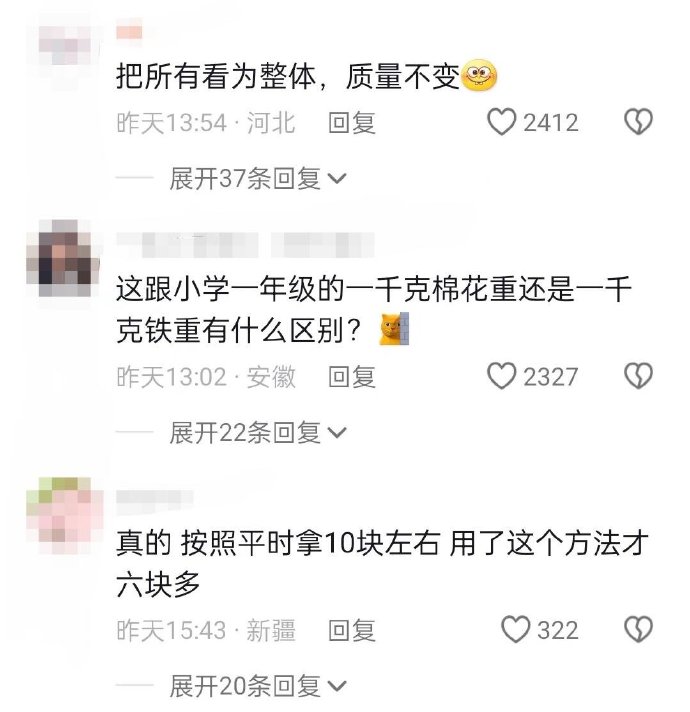Open username above 这跟小学一年级 comment
This screenshot has width=690, height=712.
pyautogui.click(x=245, y=245)
